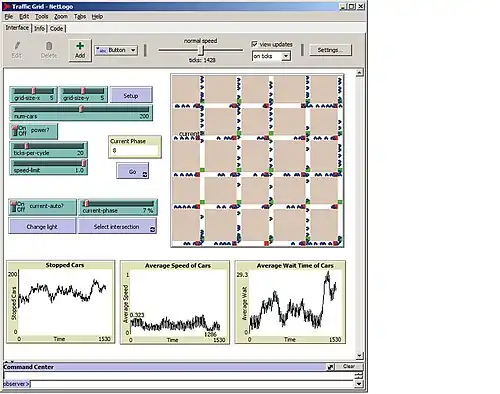This screenshot has width=500, height=394.
Task: Click the Average Wait Time of Cars plot
Action: tap(290, 302)
